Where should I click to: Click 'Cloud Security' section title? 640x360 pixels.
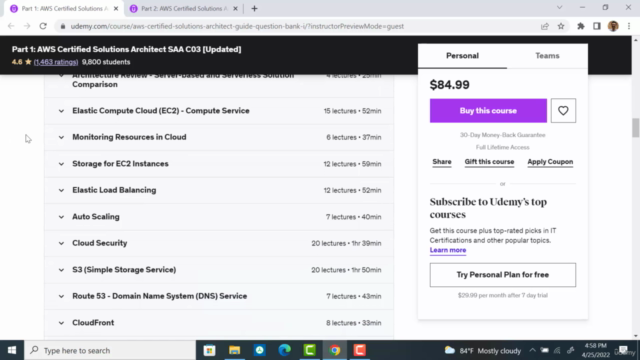coord(100,243)
